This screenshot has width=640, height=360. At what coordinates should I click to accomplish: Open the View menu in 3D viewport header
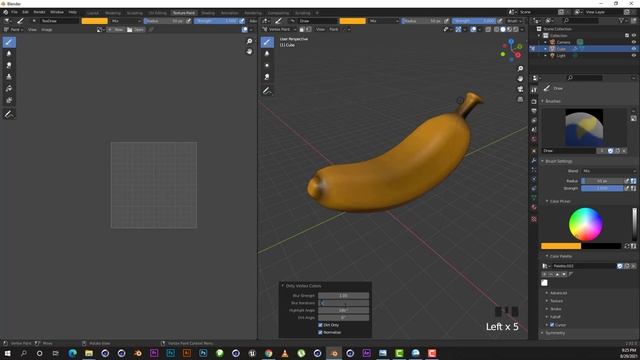click(320, 29)
